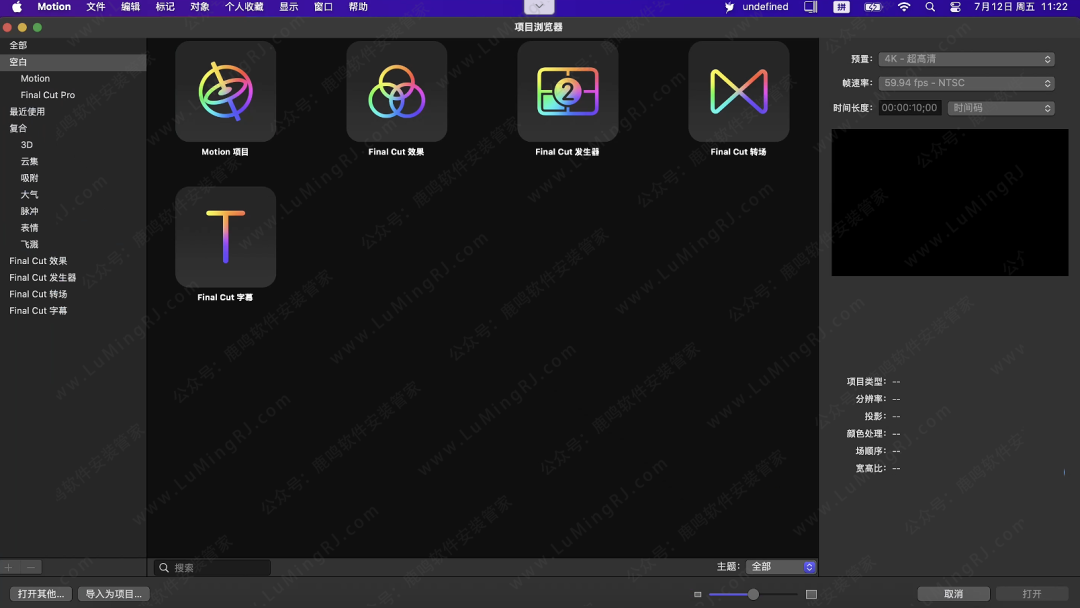Select the Motion 项目 icon
The width and height of the screenshot is (1080, 608).
coord(225,92)
